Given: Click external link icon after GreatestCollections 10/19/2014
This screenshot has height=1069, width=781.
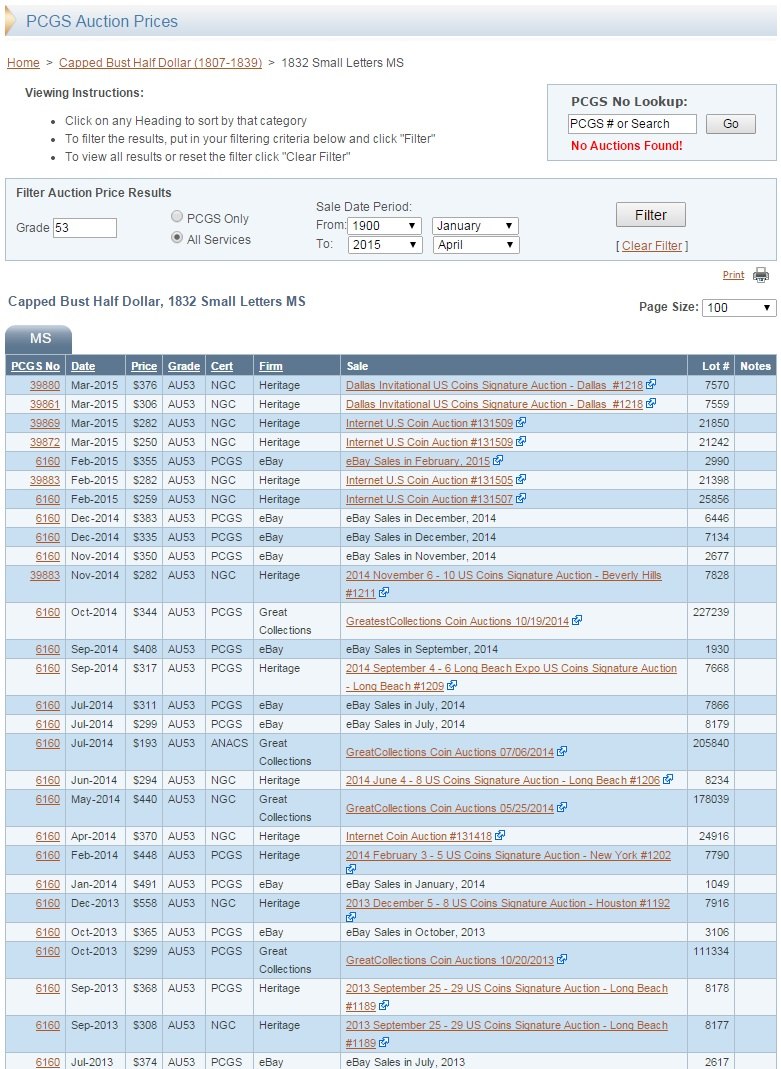Looking at the screenshot, I should [577, 620].
